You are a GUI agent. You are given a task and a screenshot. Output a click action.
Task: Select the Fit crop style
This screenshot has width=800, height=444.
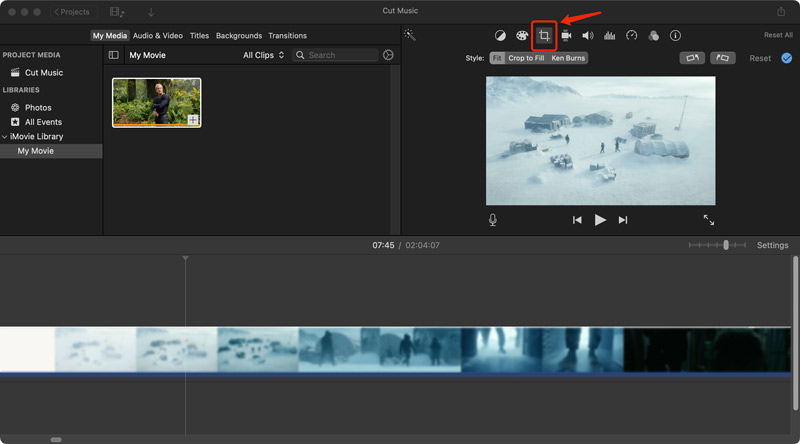(497, 58)
